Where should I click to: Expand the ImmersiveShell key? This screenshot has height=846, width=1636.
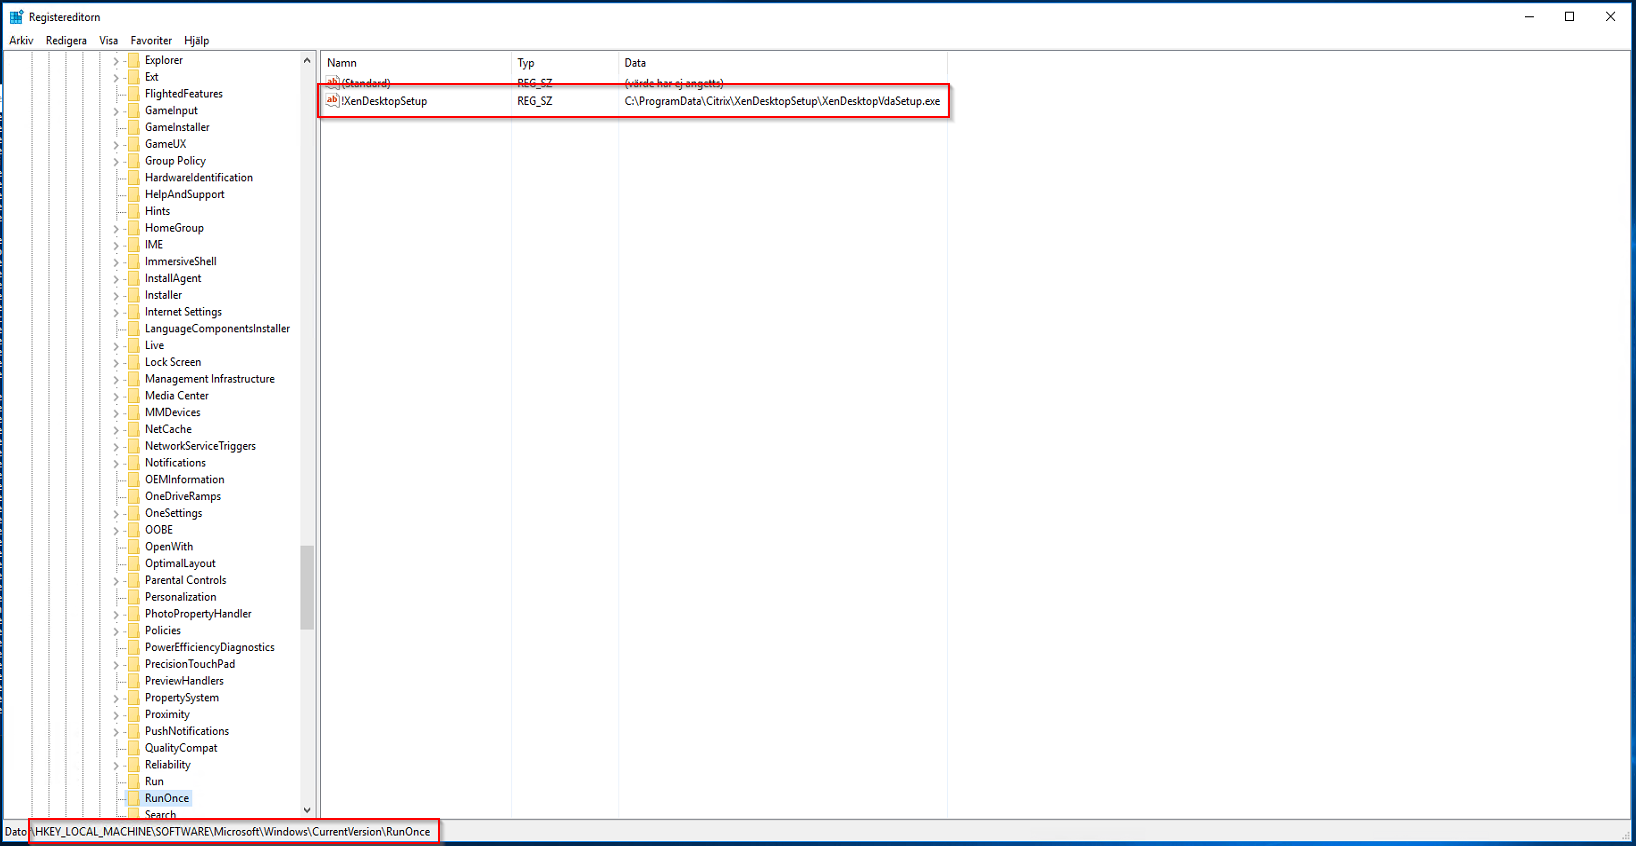pyautogui.click(x=116, y=262)
